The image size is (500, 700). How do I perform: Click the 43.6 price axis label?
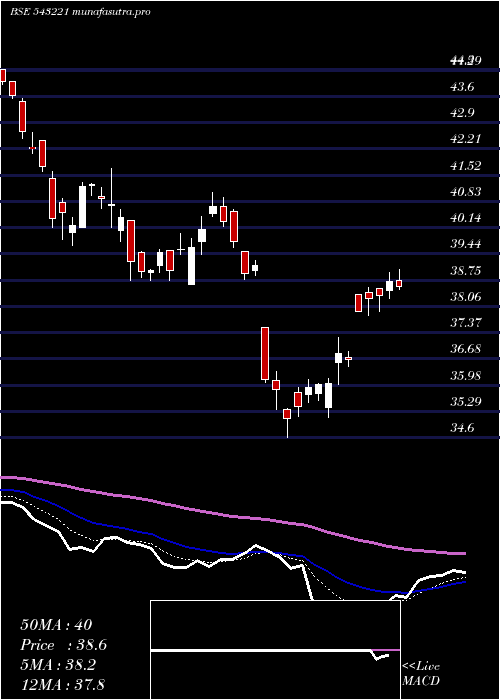(x=462, y=87)
